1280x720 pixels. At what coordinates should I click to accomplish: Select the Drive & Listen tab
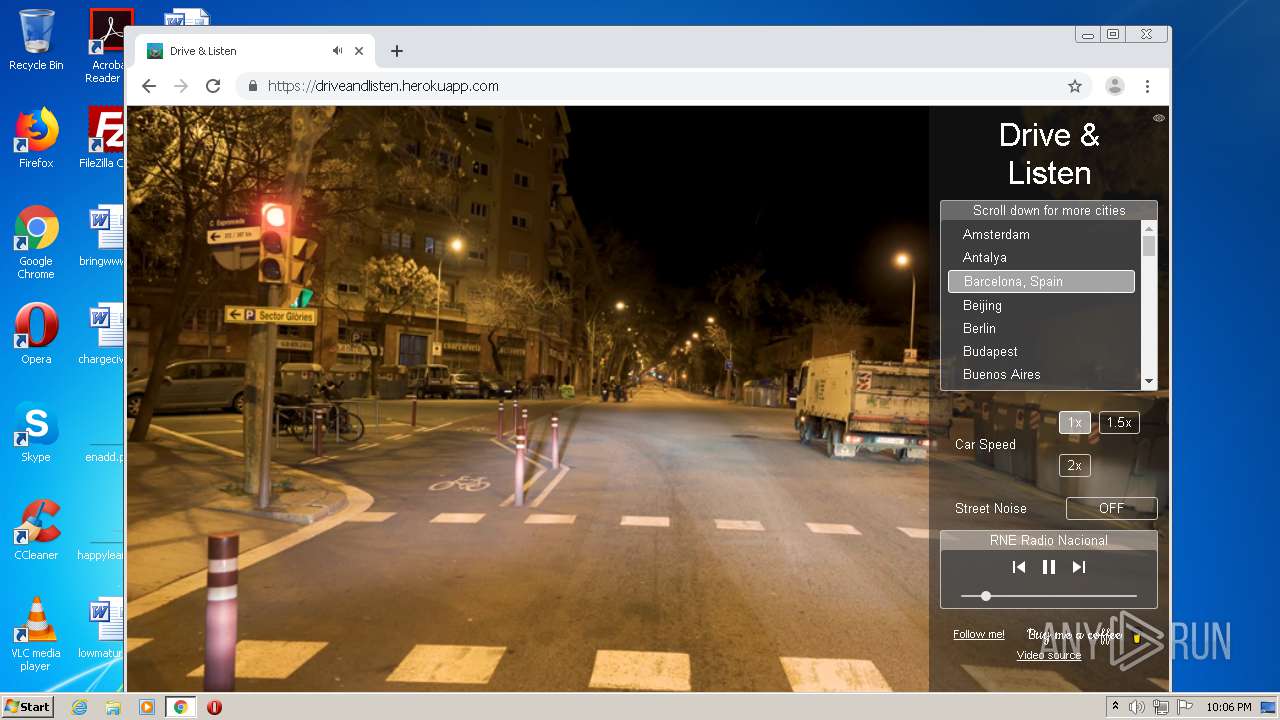[255, 51]
